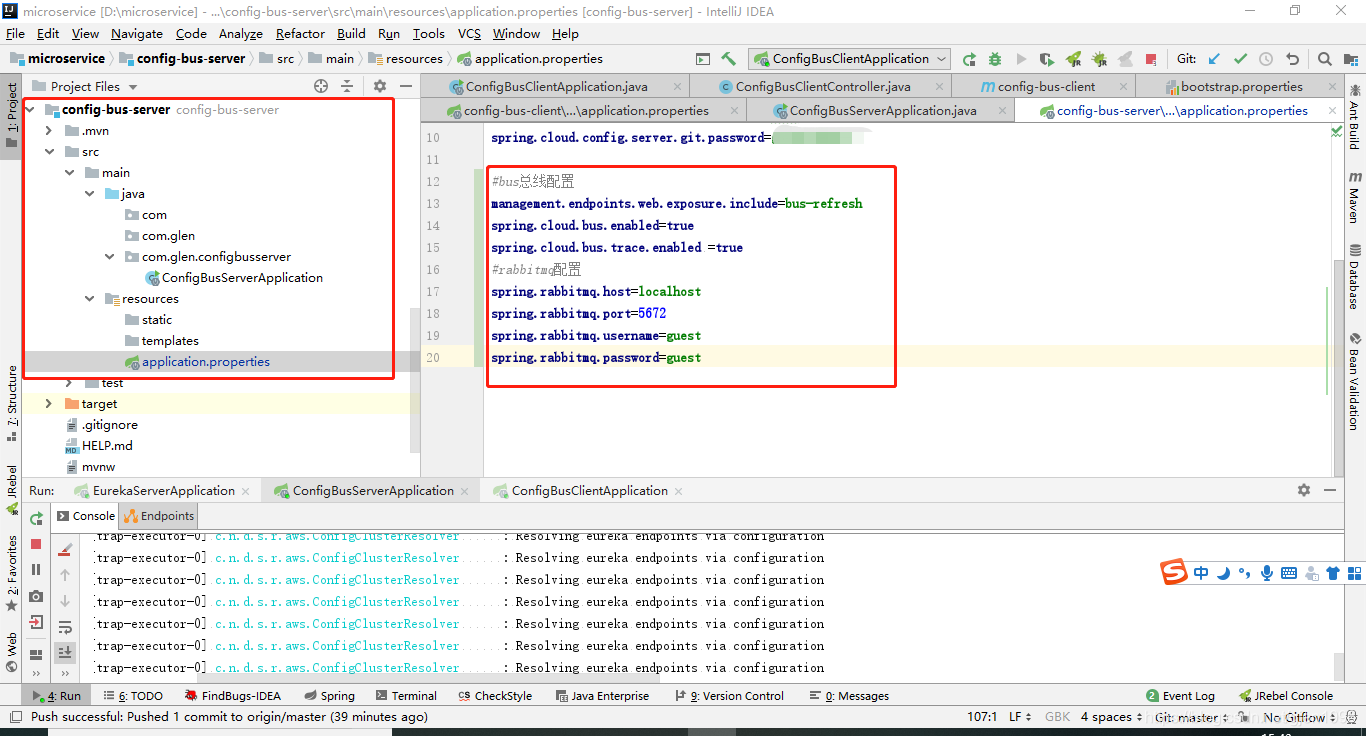Open the FindBugs-IDEA tool window
The image size is (1366, 736).
click(x=233, y=696)
